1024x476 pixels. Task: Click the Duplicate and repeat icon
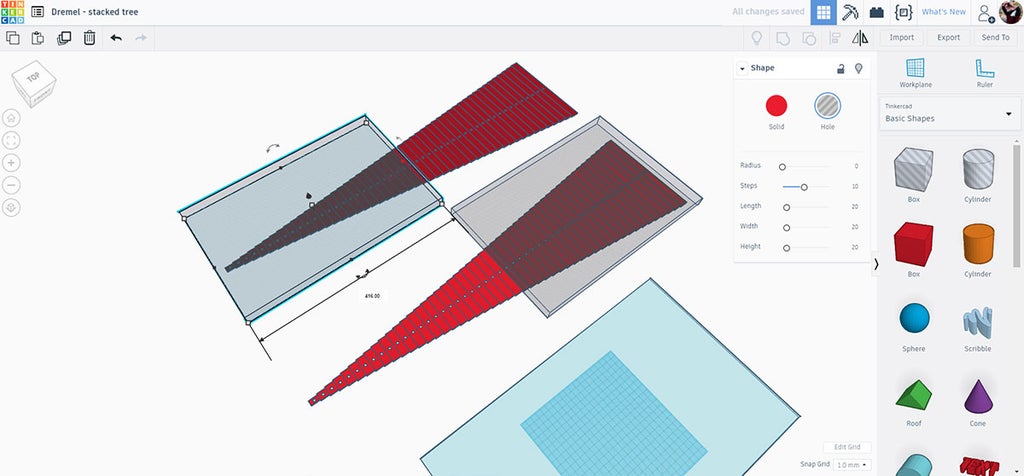(x=64, y=38)
